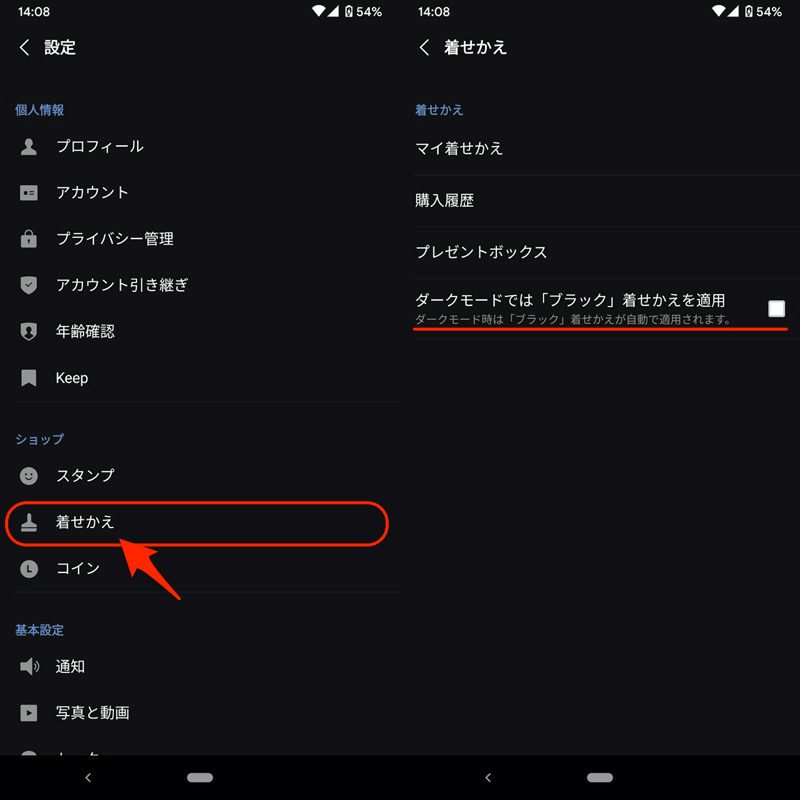Select 着せかえ in the shop section

click(x=197, y=522)
